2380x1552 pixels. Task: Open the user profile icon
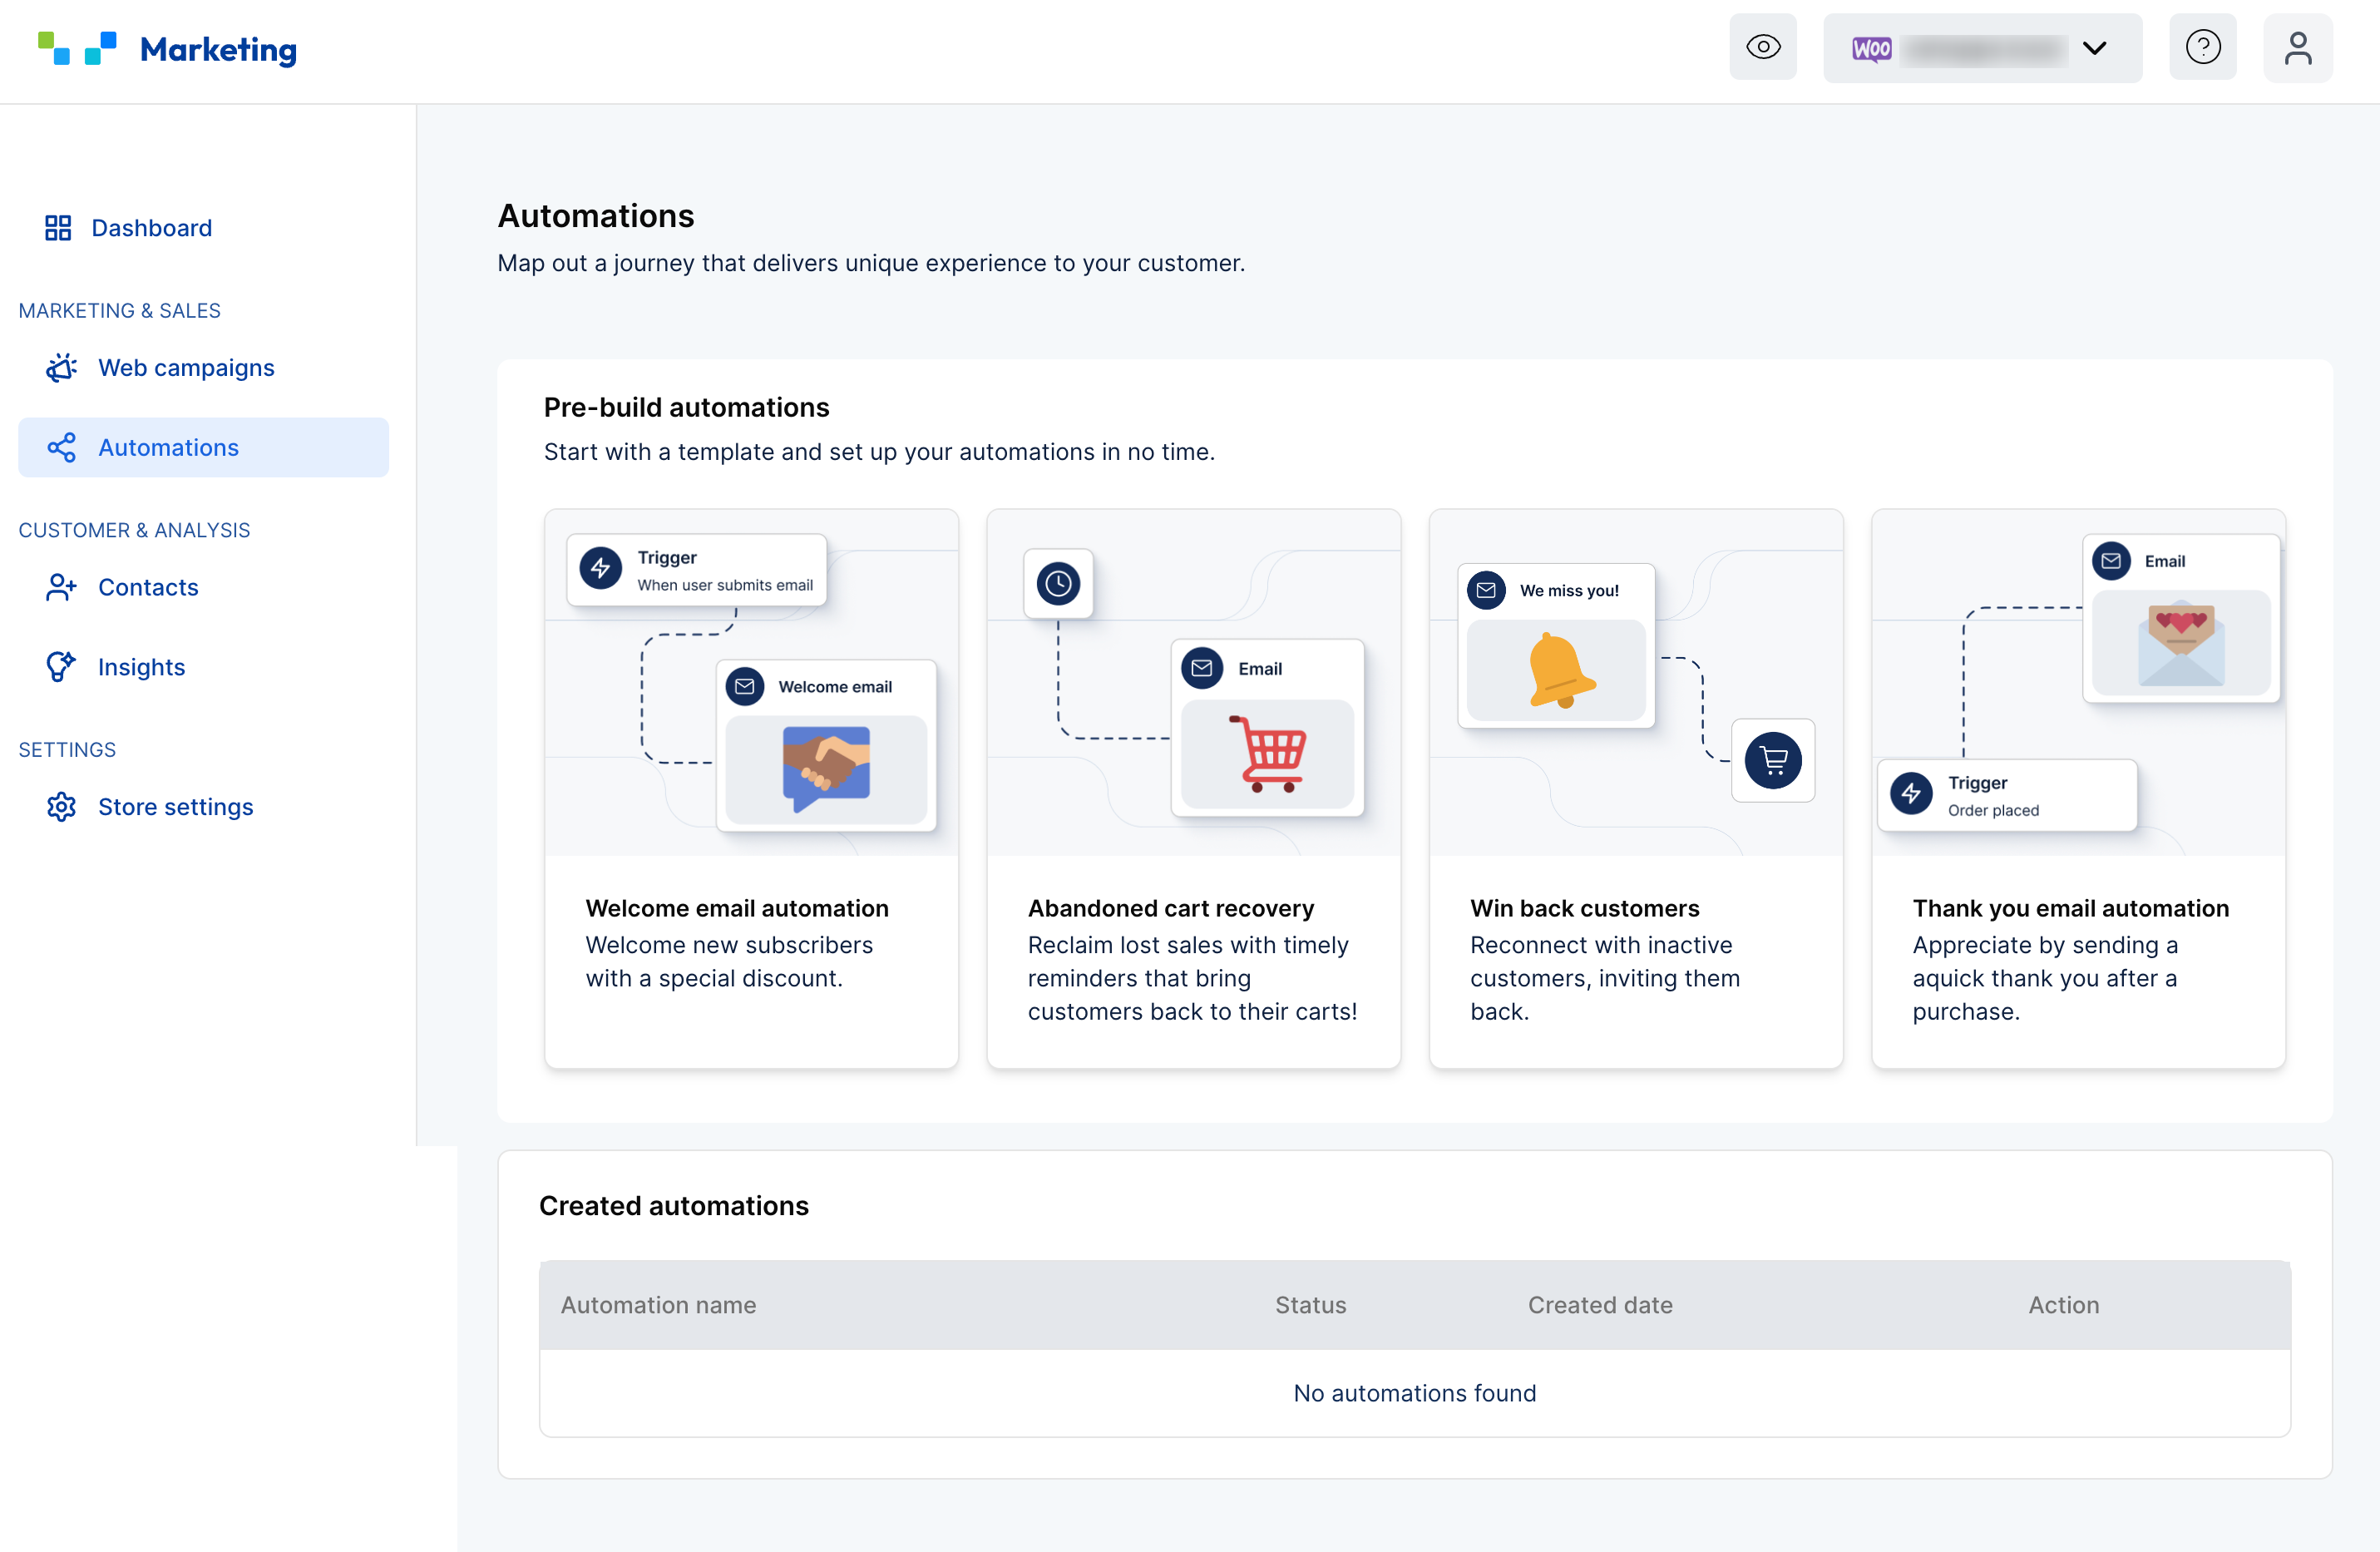(2298, 47)
